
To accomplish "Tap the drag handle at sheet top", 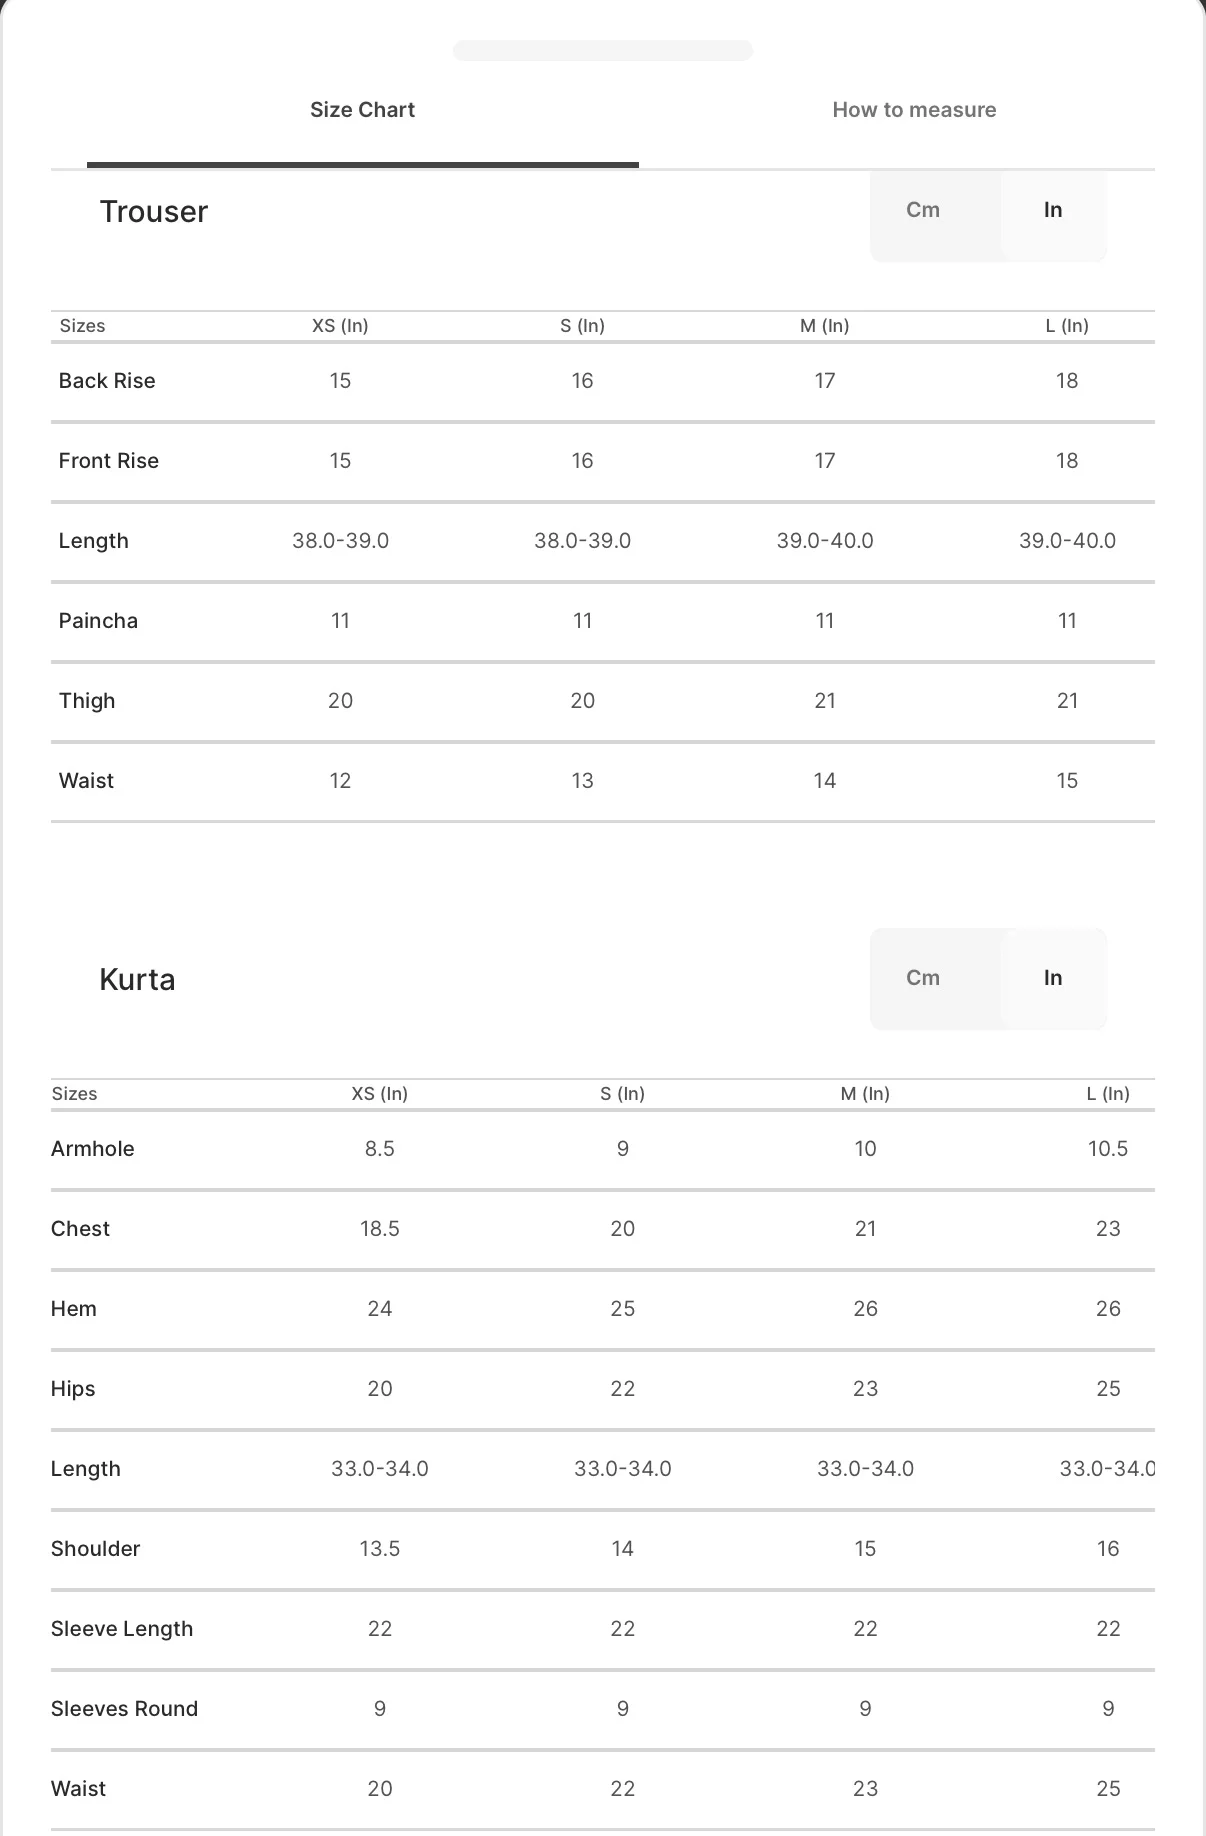I will [603, 50].
